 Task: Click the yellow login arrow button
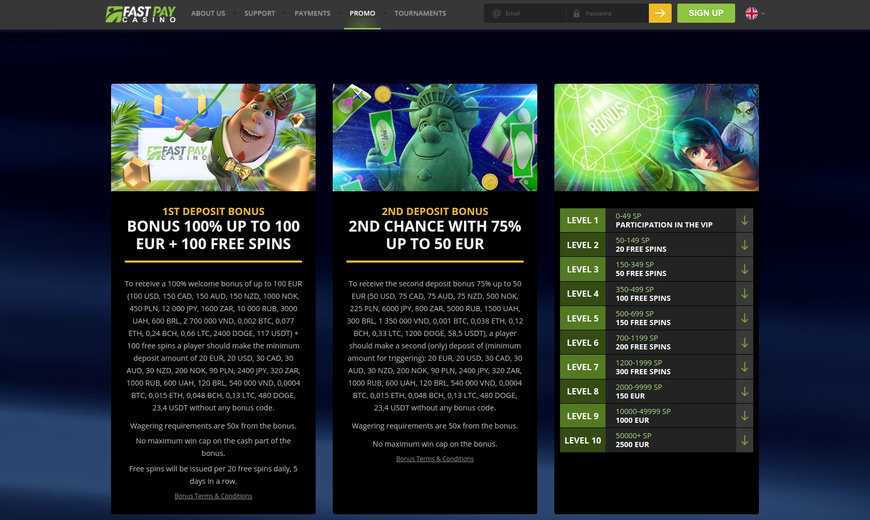[660, 13]
